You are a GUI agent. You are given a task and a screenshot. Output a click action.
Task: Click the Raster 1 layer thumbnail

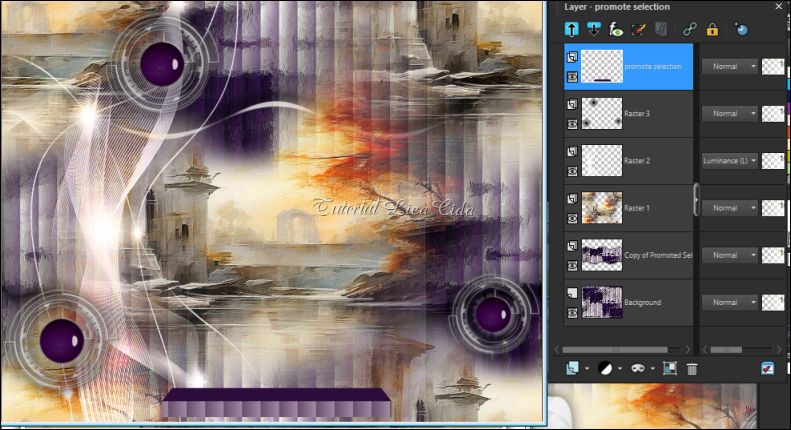click(602, 208)
